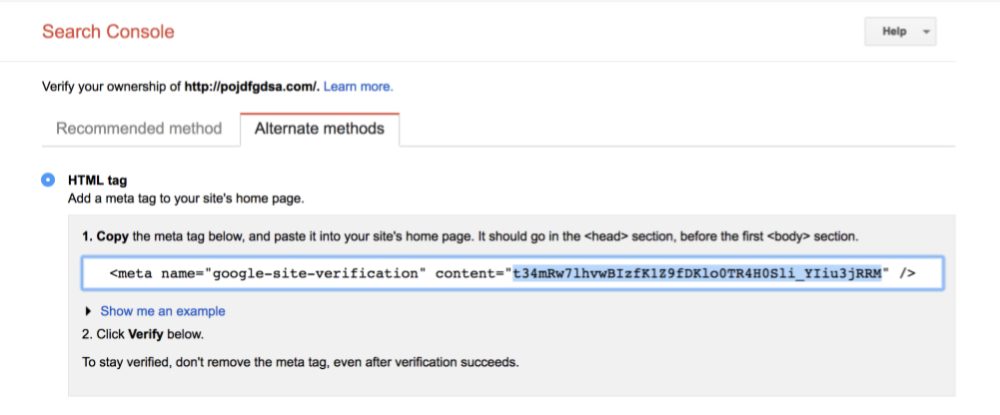Click the bold "HTML tag" label
Viewport: 1000px width, 415px height.
[97, 181]
